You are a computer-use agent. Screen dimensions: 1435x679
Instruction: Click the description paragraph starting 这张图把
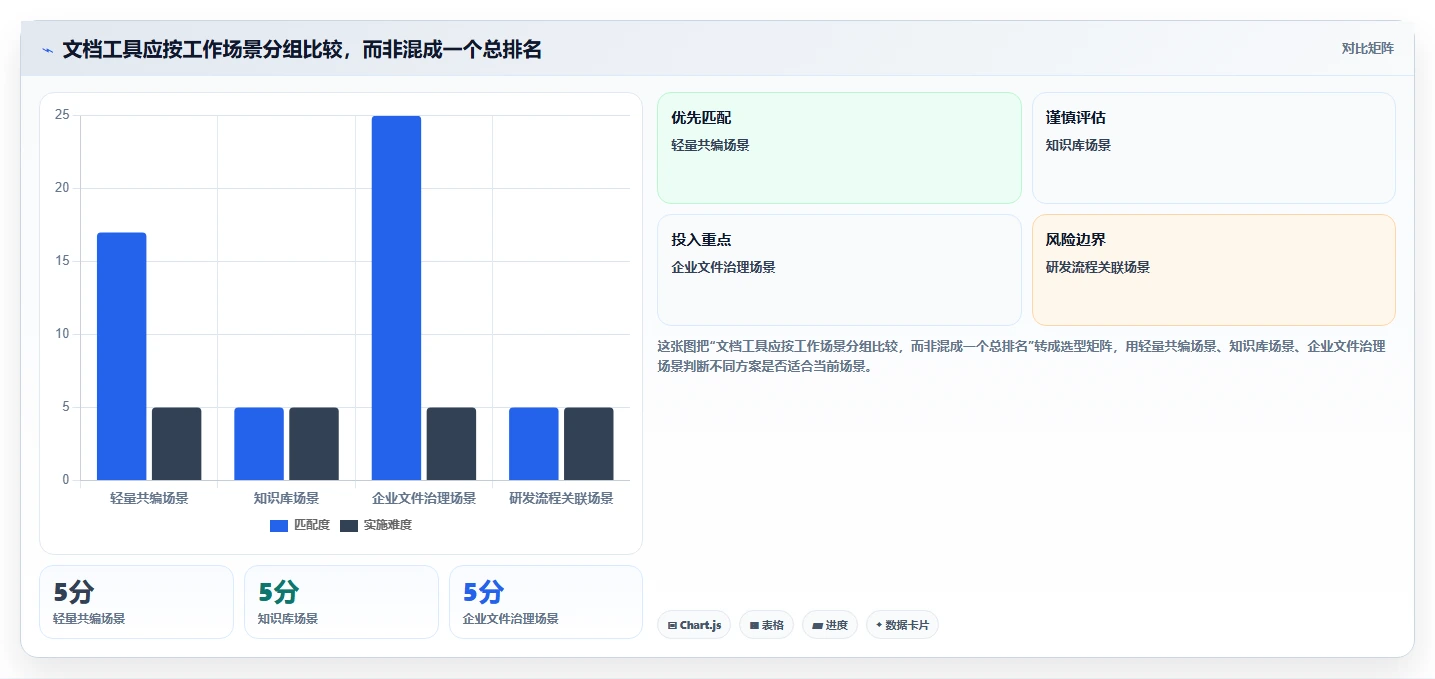pyautogui.click(x=1021, y=356)
